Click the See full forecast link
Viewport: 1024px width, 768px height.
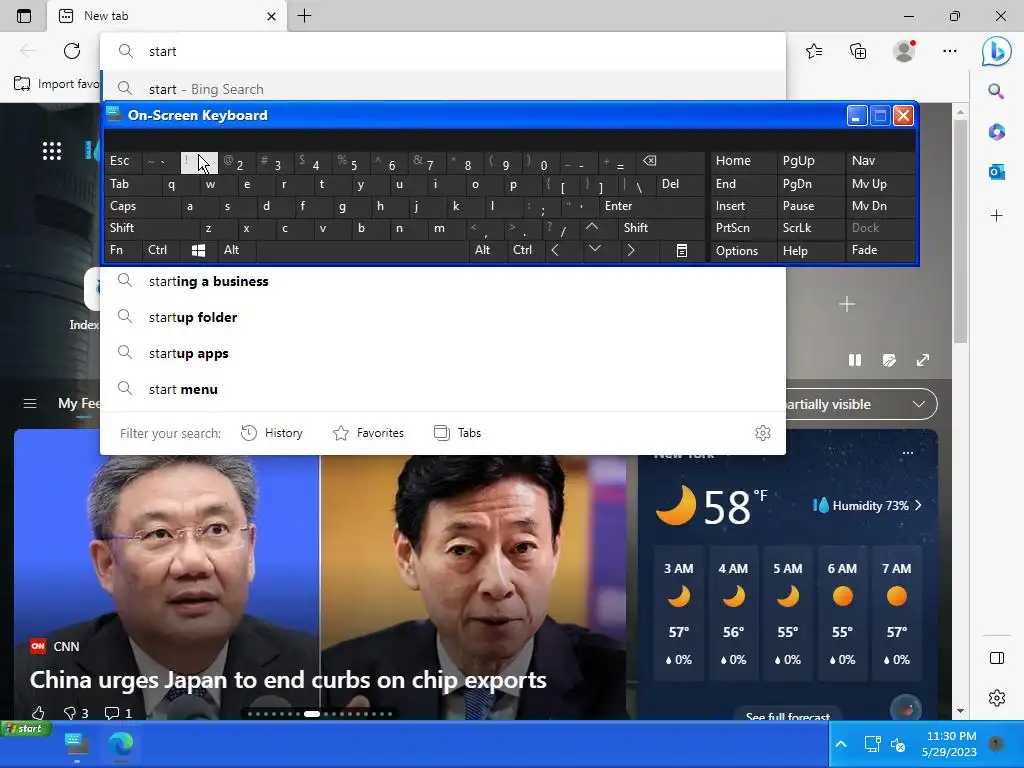(x=788, y=716)
